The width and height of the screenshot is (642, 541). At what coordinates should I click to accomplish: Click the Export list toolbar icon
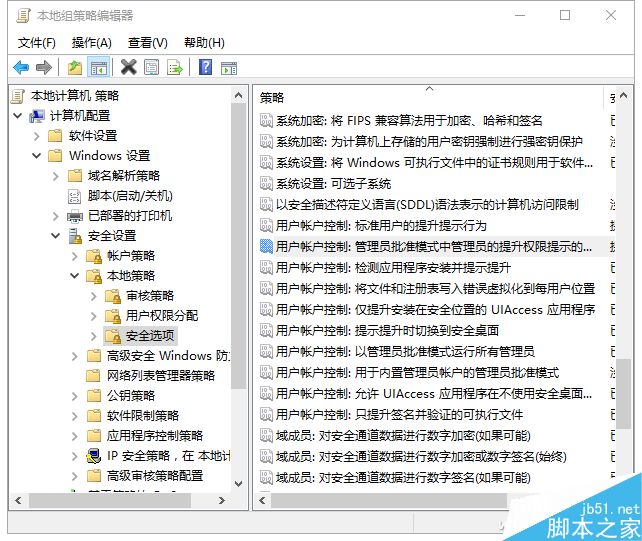point(175,68)
